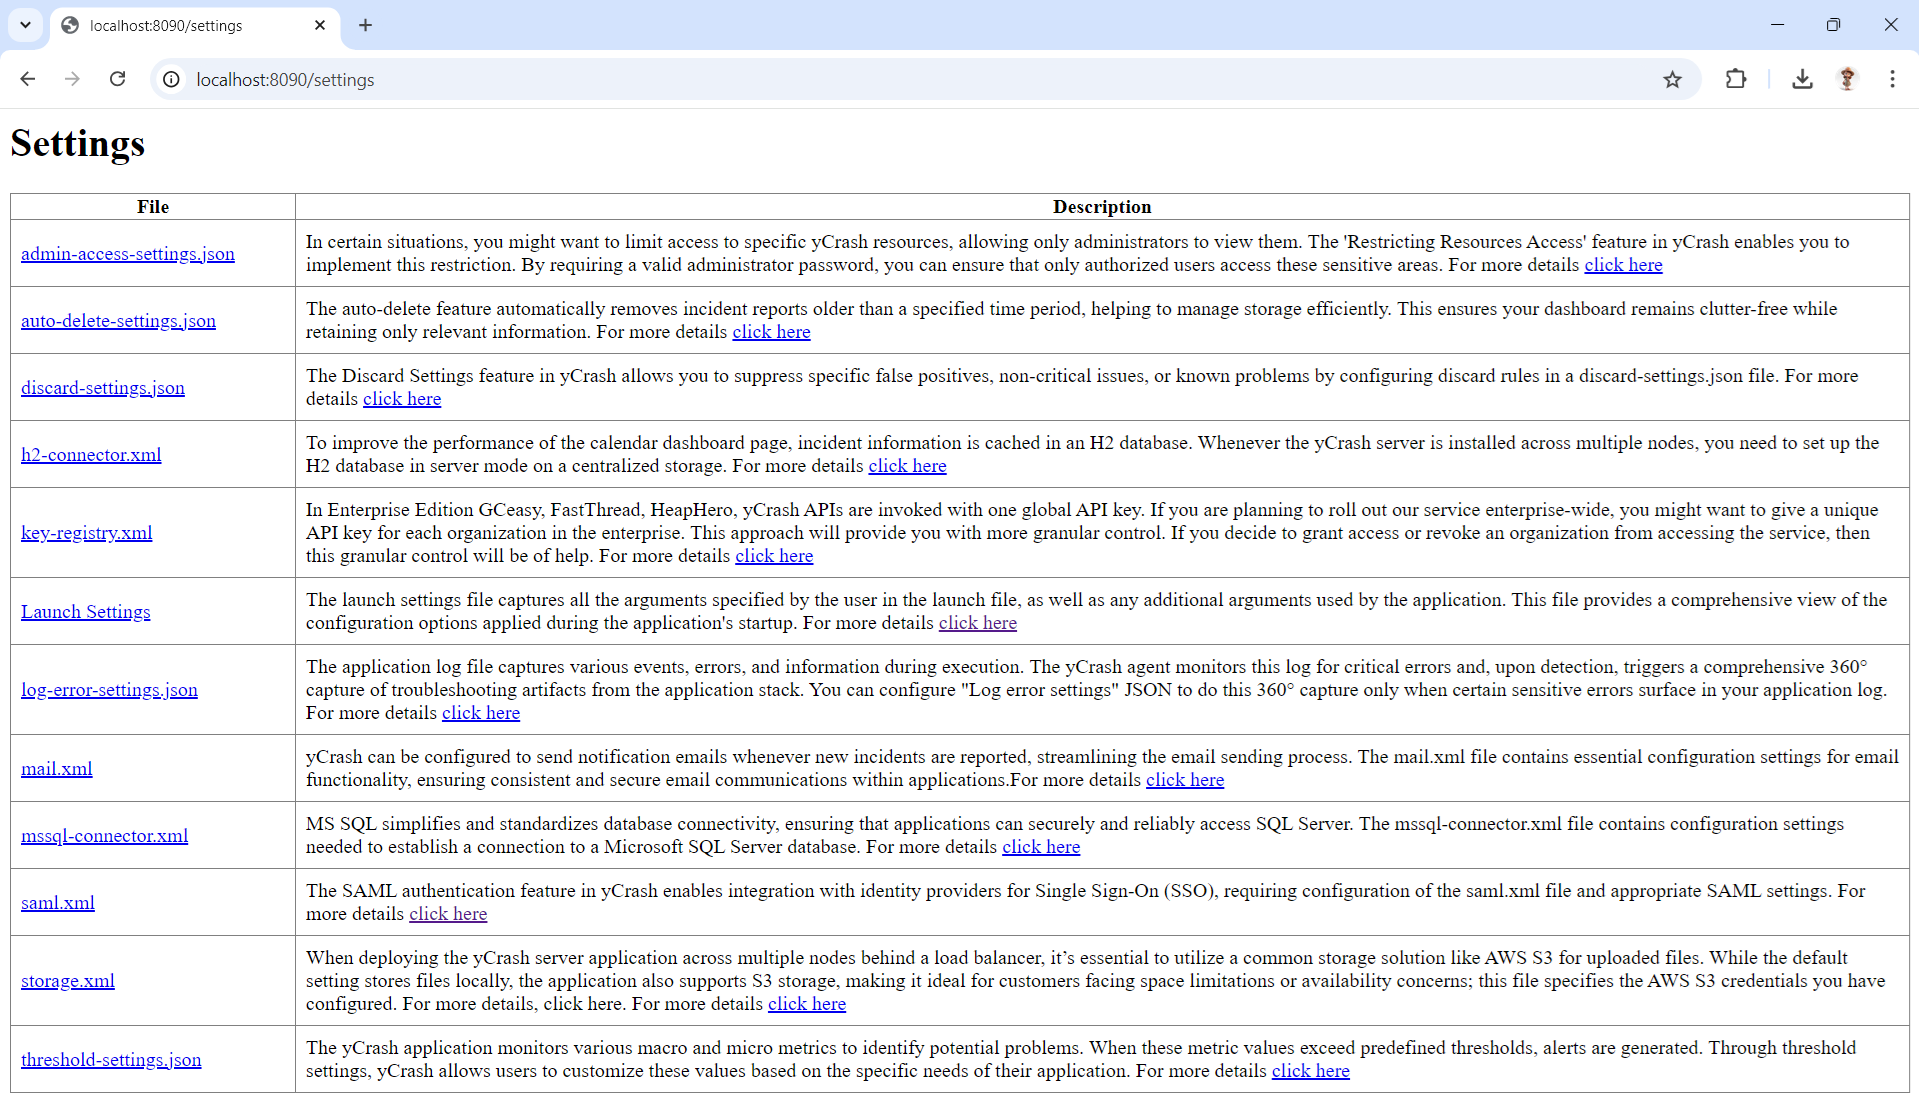
Task: Open the Launch Settings link
Action: [x=86, y=612]
